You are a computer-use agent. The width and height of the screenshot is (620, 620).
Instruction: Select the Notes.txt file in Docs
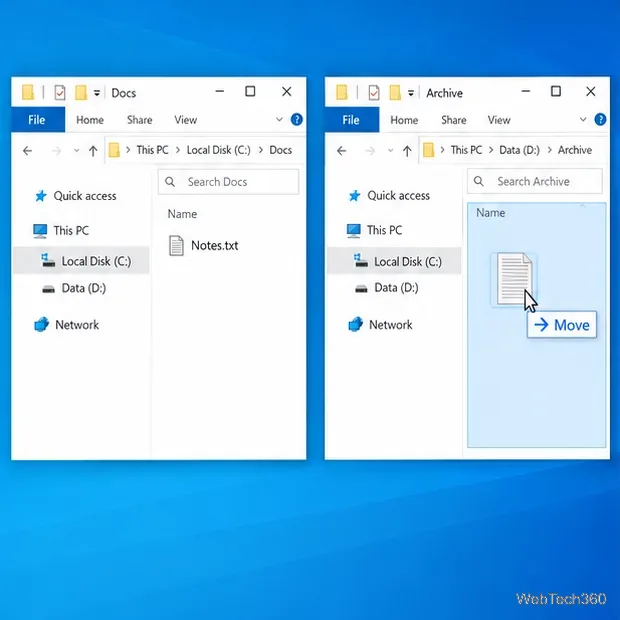204,246
